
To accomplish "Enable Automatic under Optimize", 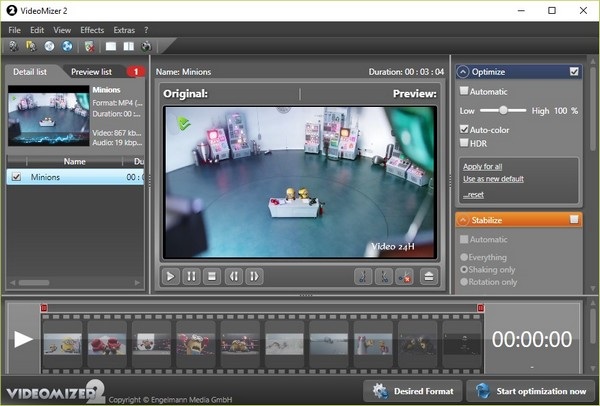I will (464, 91).
